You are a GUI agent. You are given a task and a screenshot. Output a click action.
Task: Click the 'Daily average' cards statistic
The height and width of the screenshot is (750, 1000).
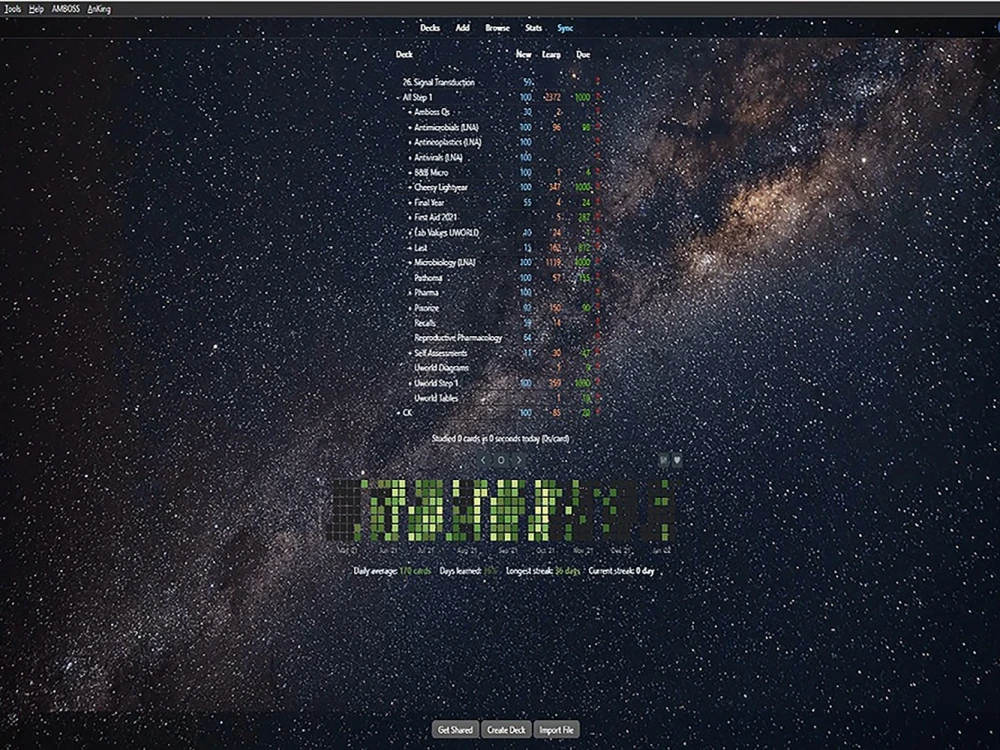[x=392, y=571]
